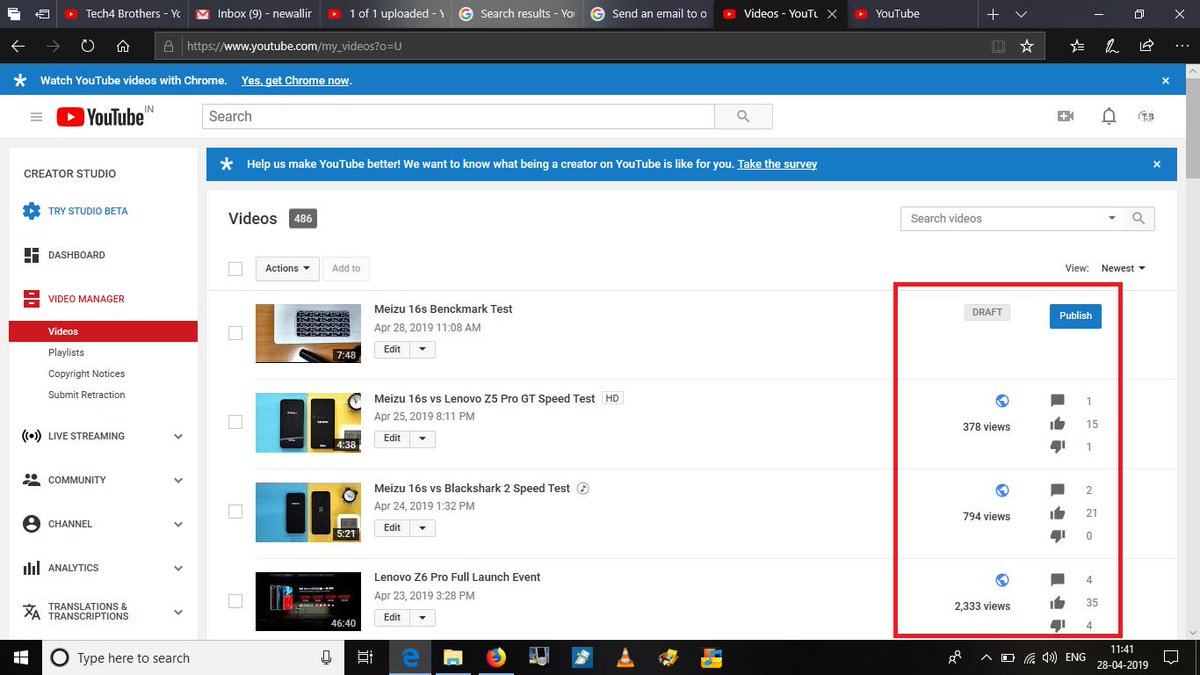Click the Edge share icon
Screen dimensions: 1200x675
click(1146, 46)
